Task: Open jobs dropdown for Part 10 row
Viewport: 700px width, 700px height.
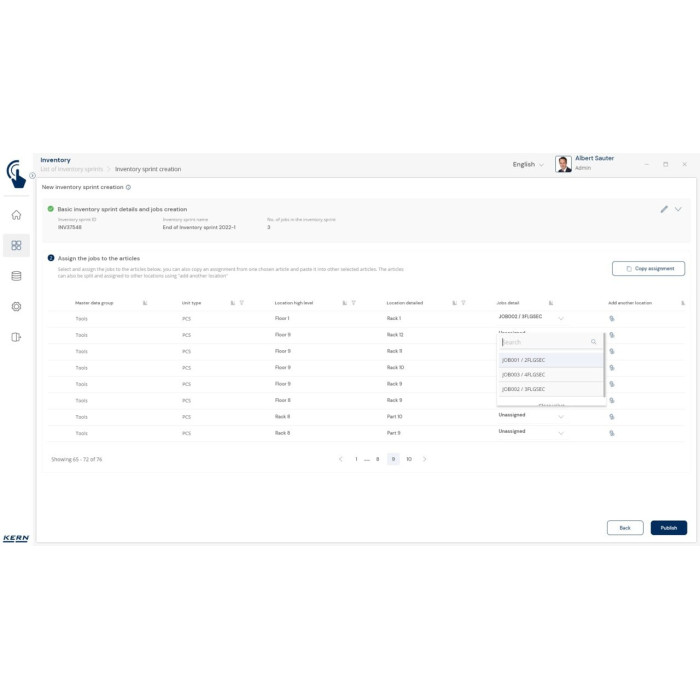Action: click(561, 417)
